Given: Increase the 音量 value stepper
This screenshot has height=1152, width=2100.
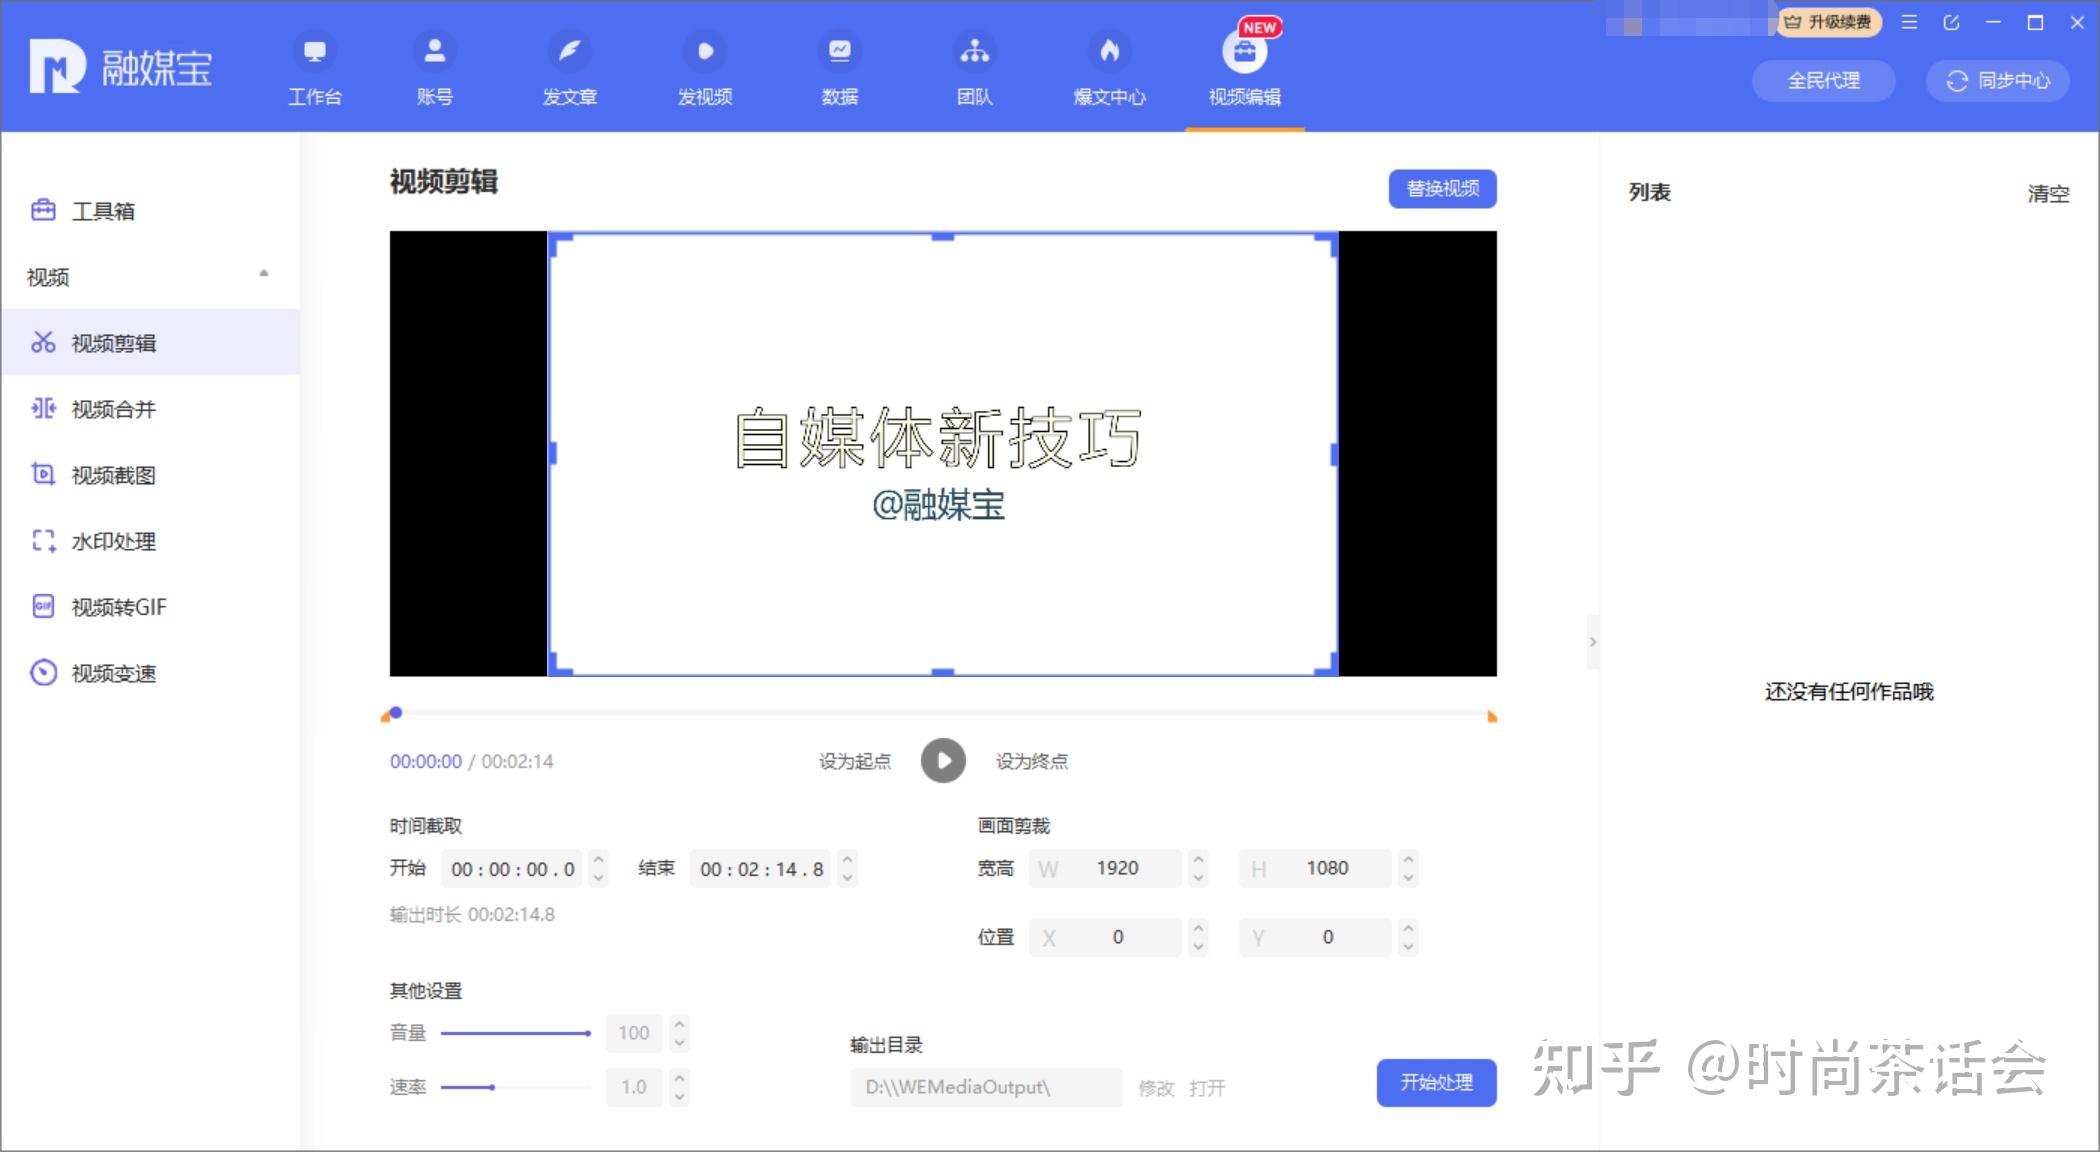Looking at the screenshot, I should coord(679,1023).
